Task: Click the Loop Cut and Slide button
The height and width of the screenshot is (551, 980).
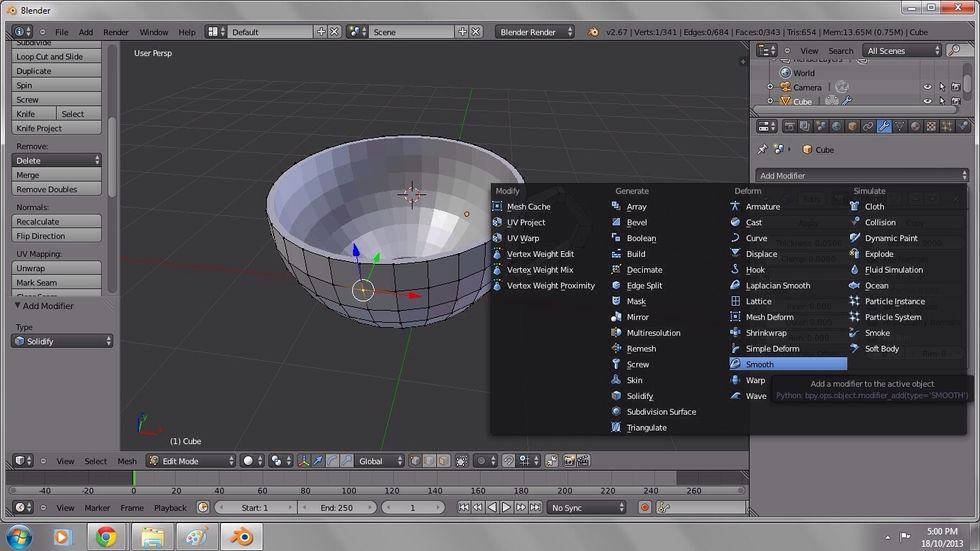Action: (56, 56)
